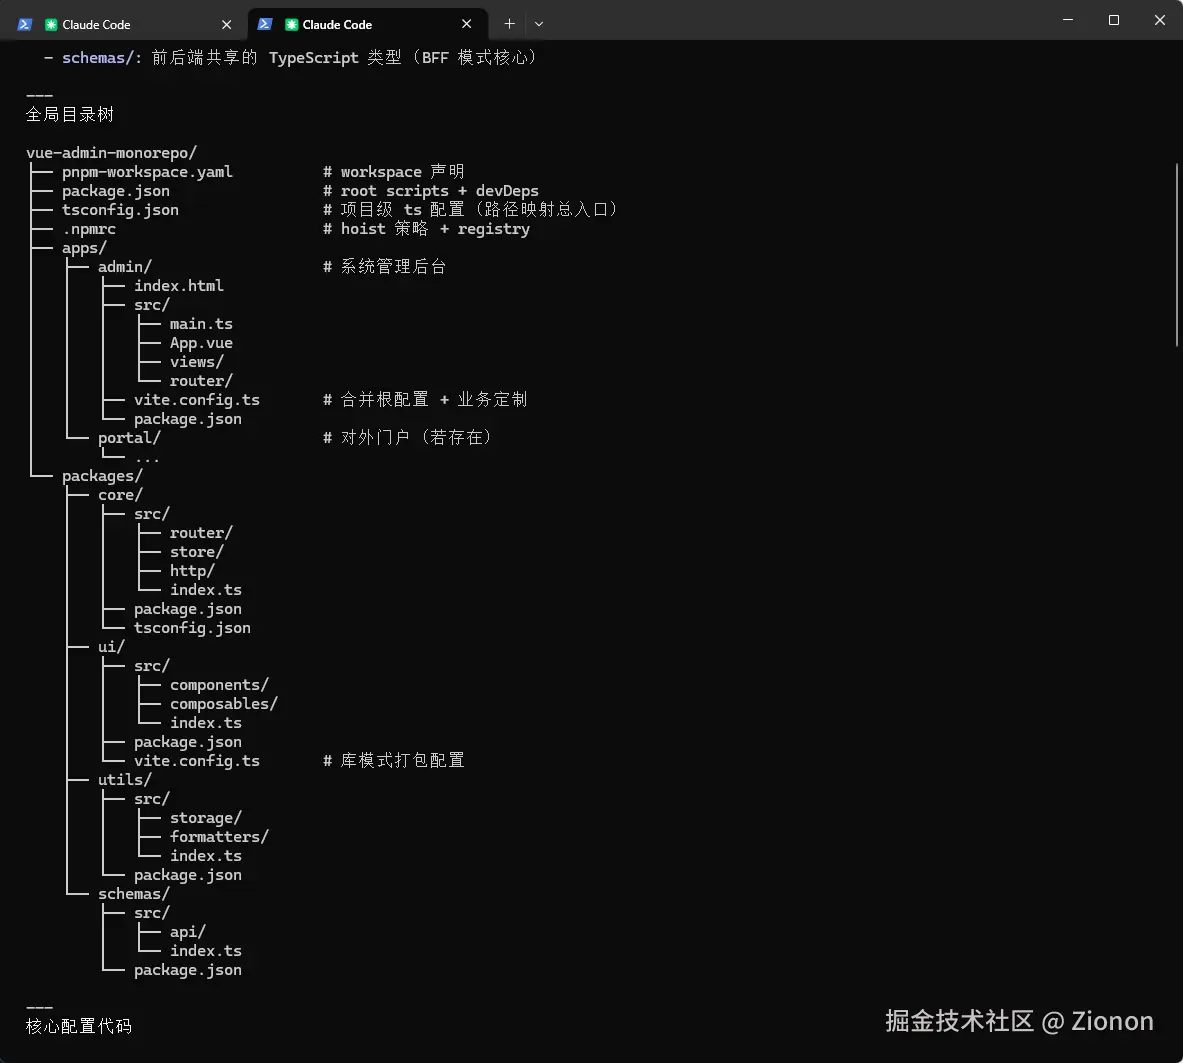Image resolution: width=1183 pixels, height=1063 pixels.
Task: Click the '# root scripts + devDeps' comment
Action: pyautogui.click(x=431, y=191)
